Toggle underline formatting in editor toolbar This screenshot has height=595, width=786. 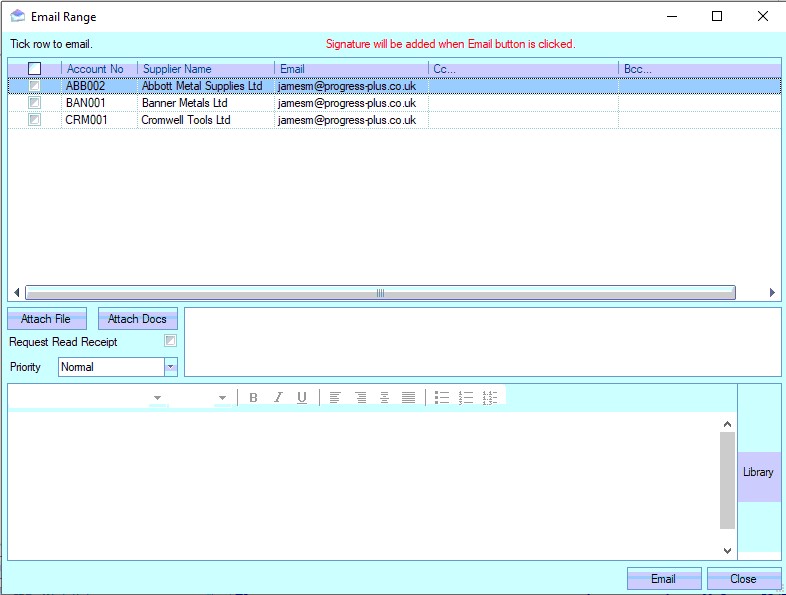pyautogui.click(x=302, y=398)
